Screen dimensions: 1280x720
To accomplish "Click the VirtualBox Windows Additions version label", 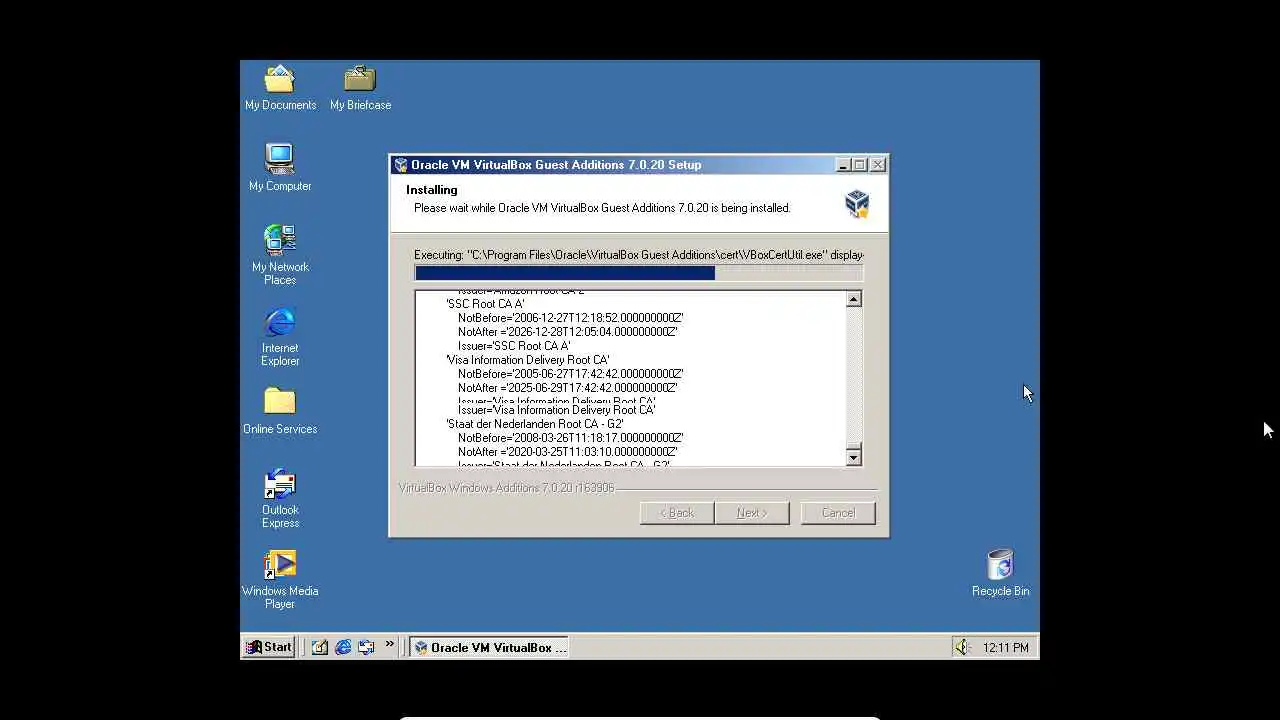I will 507,488.
